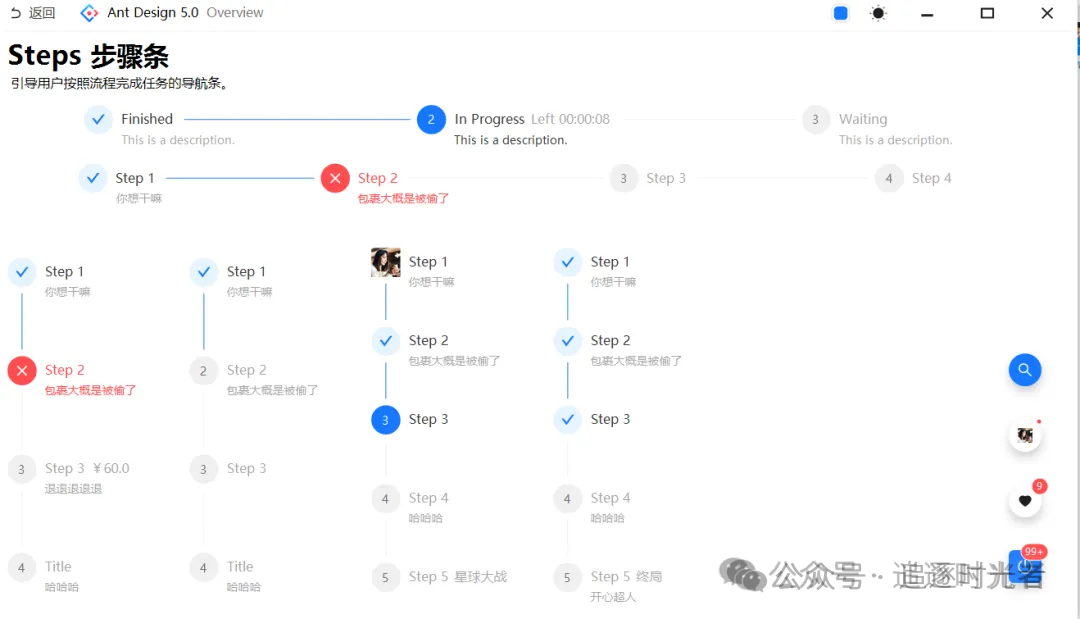Viewport: 1080px width, 619px height.
Task: Click the 开心超人 description text
Action: (613, 597)
